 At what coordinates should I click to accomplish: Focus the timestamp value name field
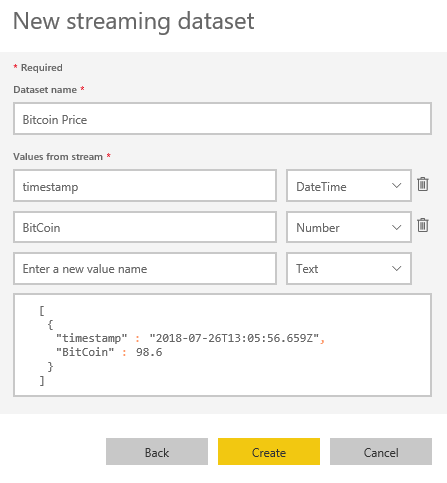[145, 186]
